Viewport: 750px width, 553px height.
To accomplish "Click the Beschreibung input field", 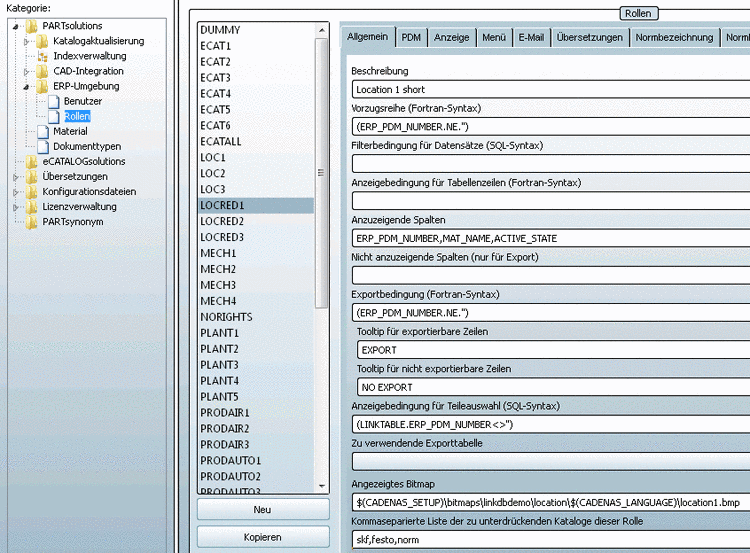I will click(x=551, y=89).
